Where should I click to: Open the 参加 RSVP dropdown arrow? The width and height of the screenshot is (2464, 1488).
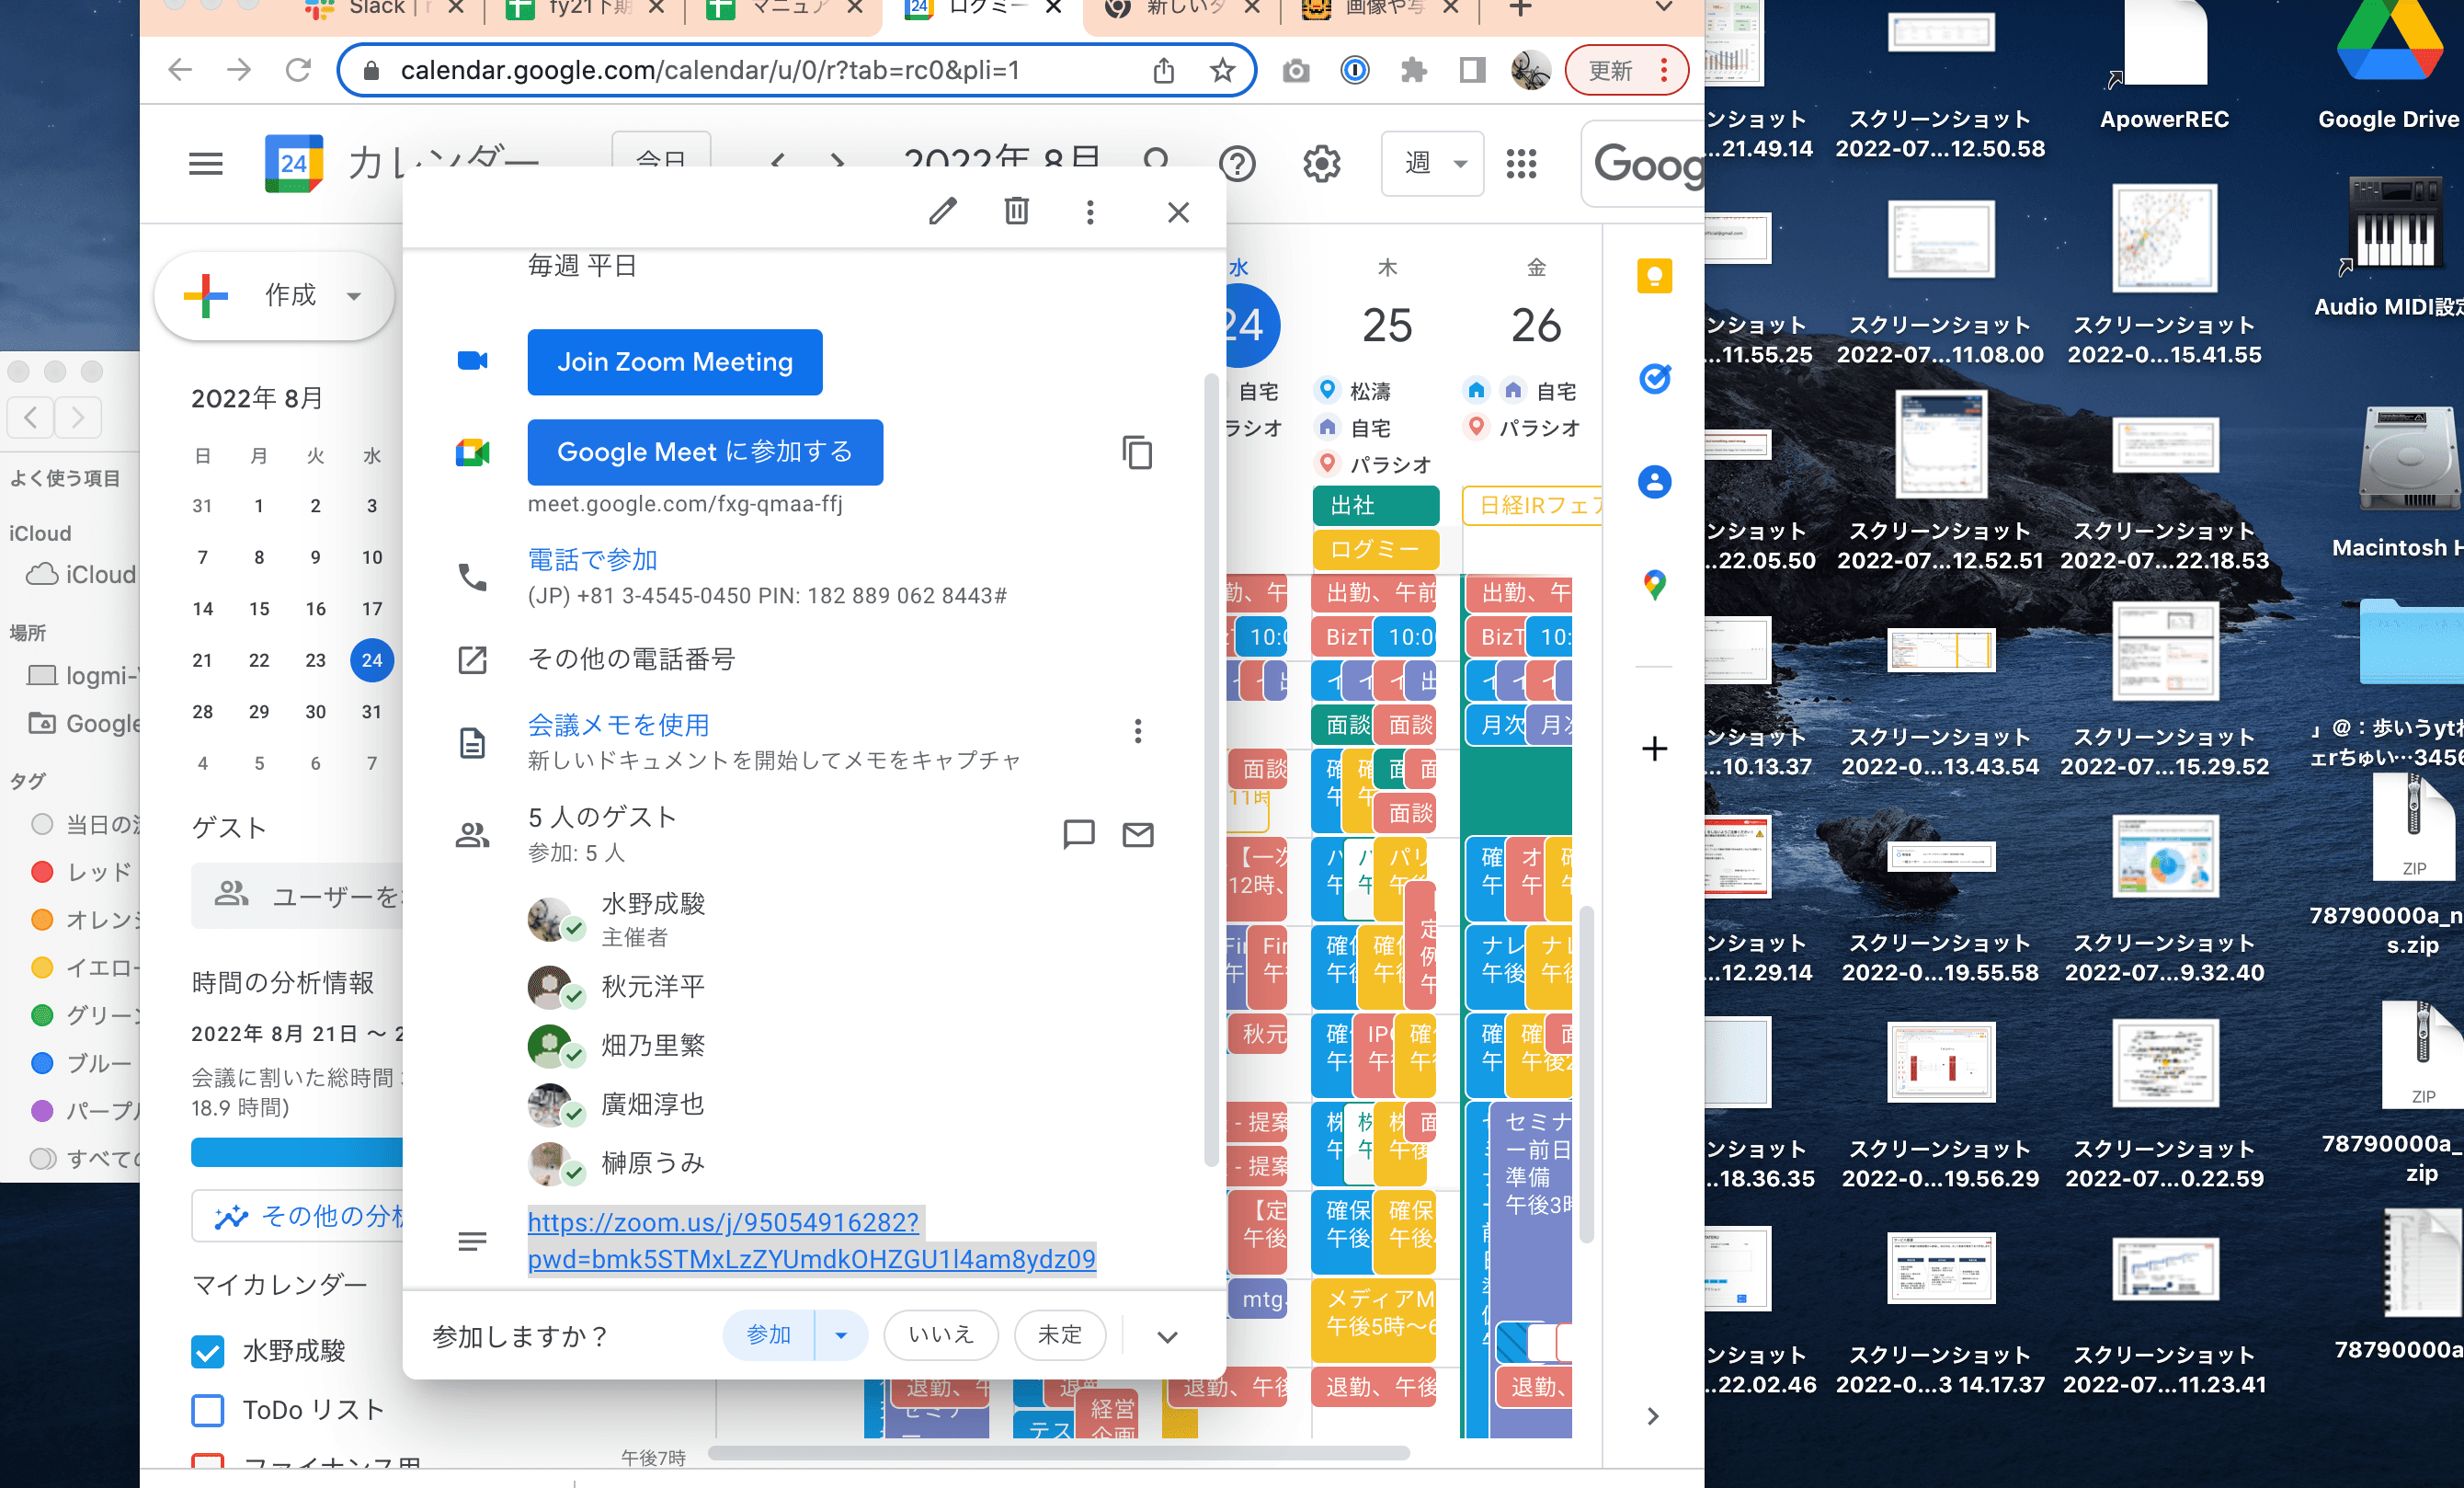click(x=841, y=1335)
